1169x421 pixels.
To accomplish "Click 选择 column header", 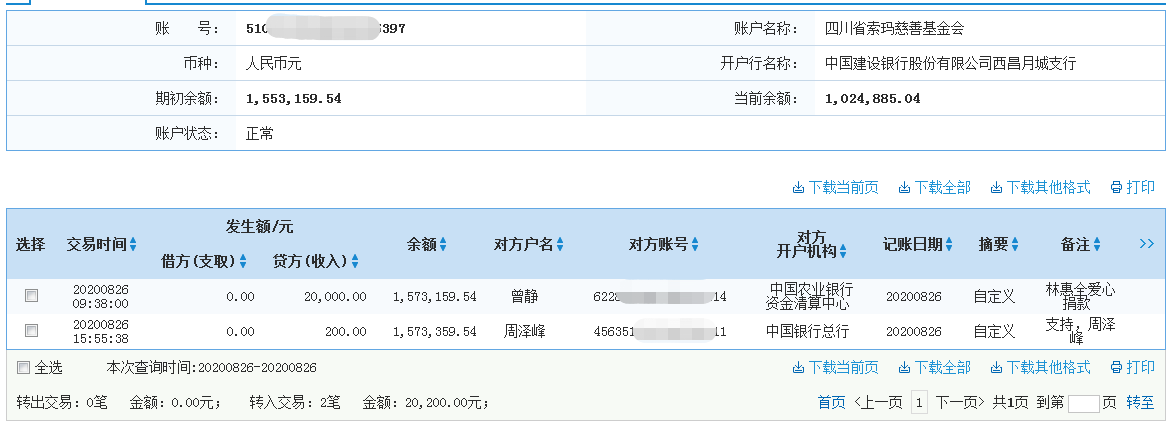I will coord(31,244).
